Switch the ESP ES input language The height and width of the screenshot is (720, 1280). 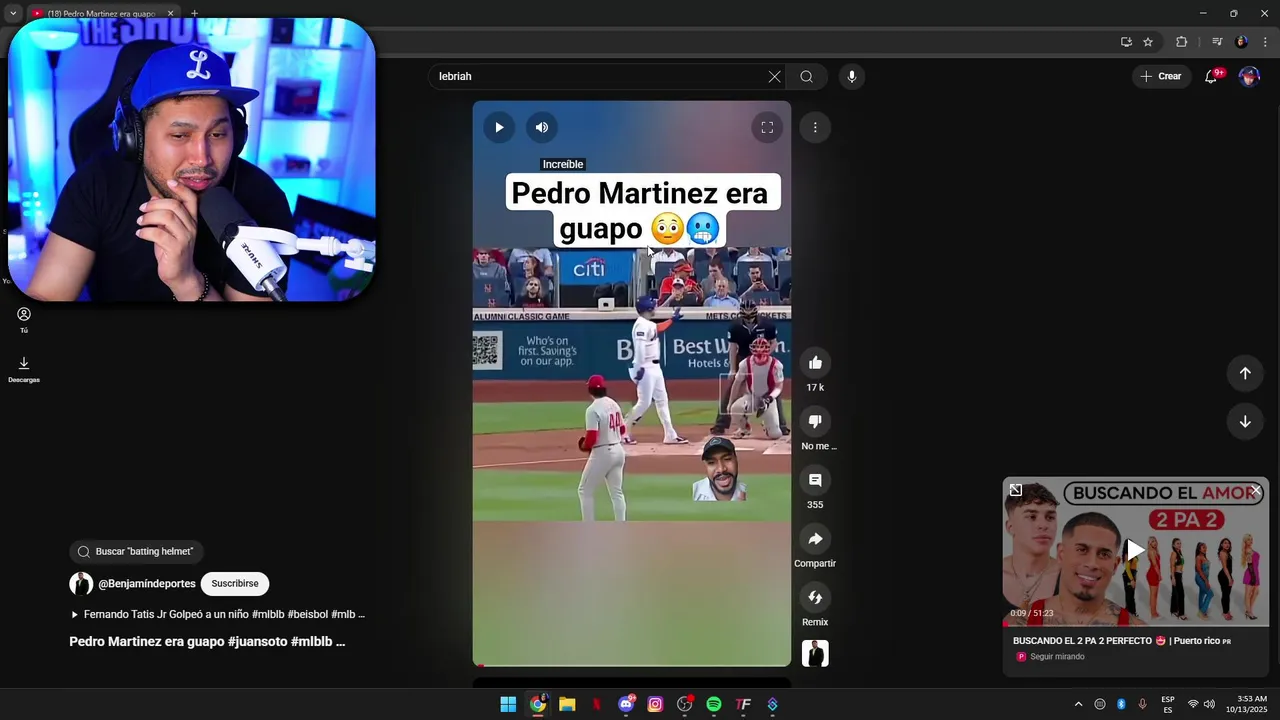point(1168,704)
